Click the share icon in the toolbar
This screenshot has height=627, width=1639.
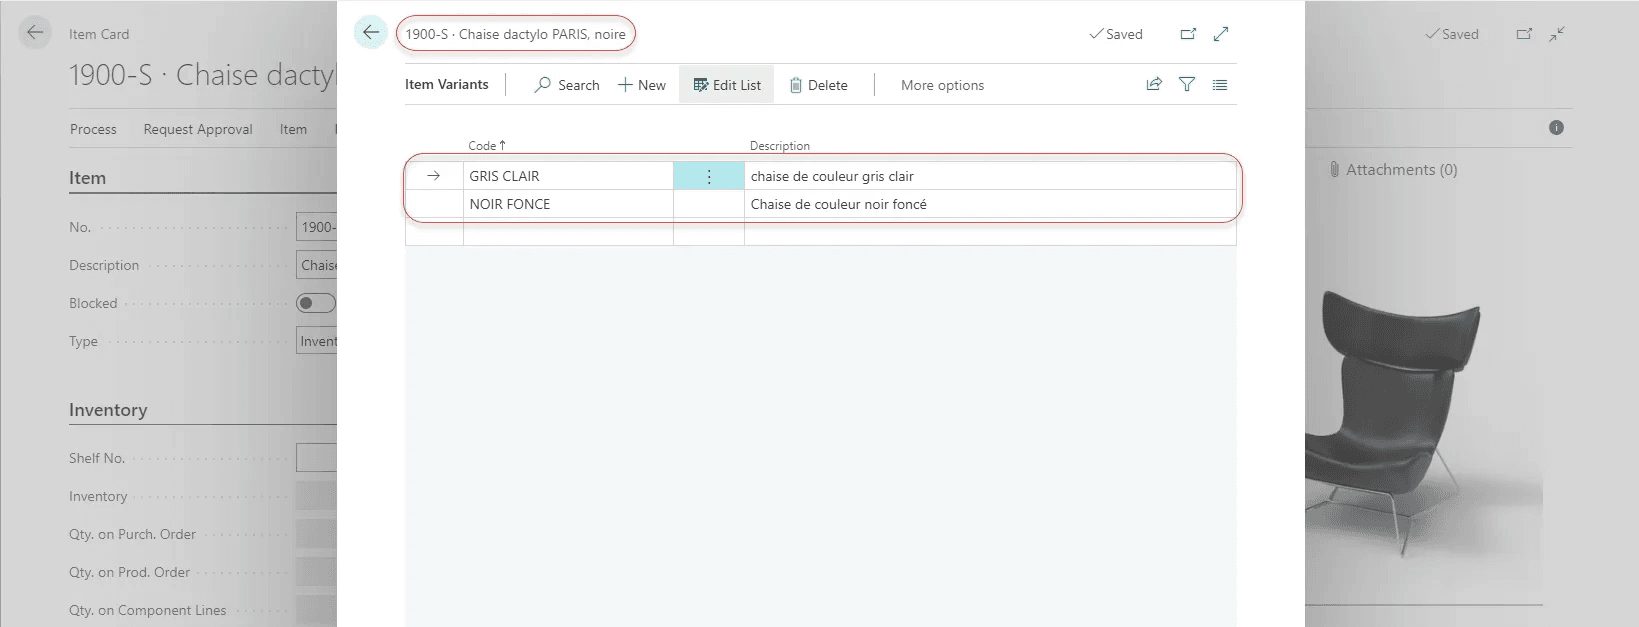pyautogui.click(x=1154, y=85)
